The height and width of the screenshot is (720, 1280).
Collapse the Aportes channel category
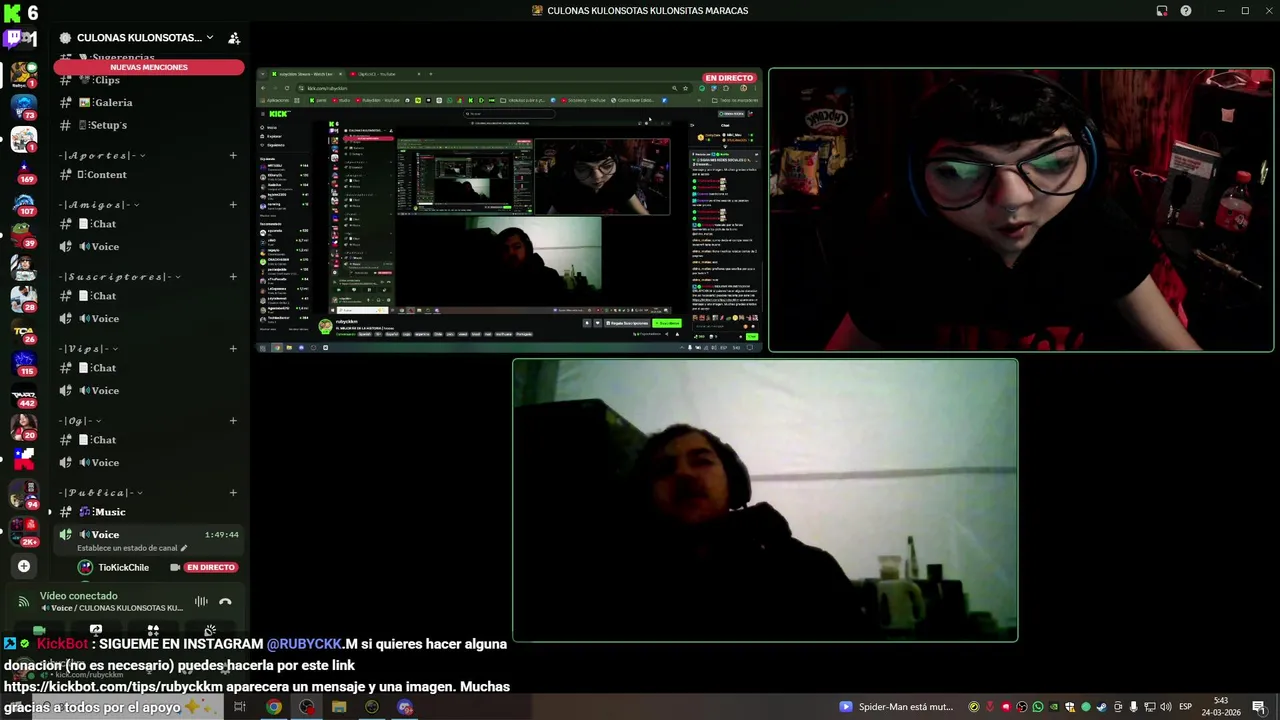100,156
